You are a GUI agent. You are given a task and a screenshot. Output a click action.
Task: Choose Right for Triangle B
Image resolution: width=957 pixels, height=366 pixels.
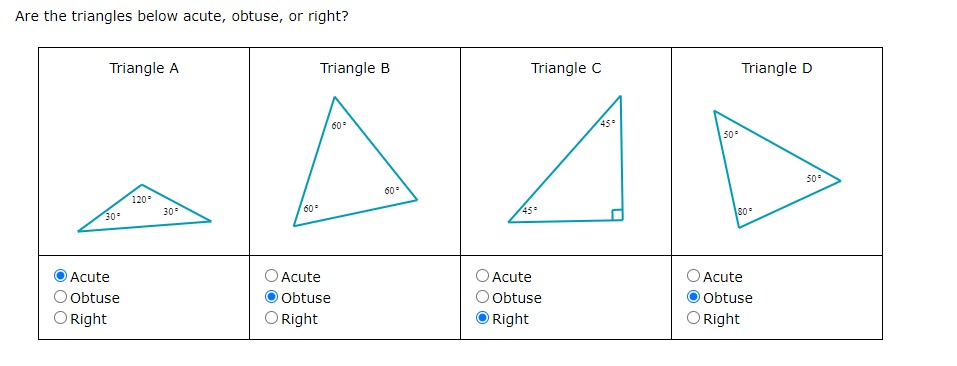coord(272,318)
